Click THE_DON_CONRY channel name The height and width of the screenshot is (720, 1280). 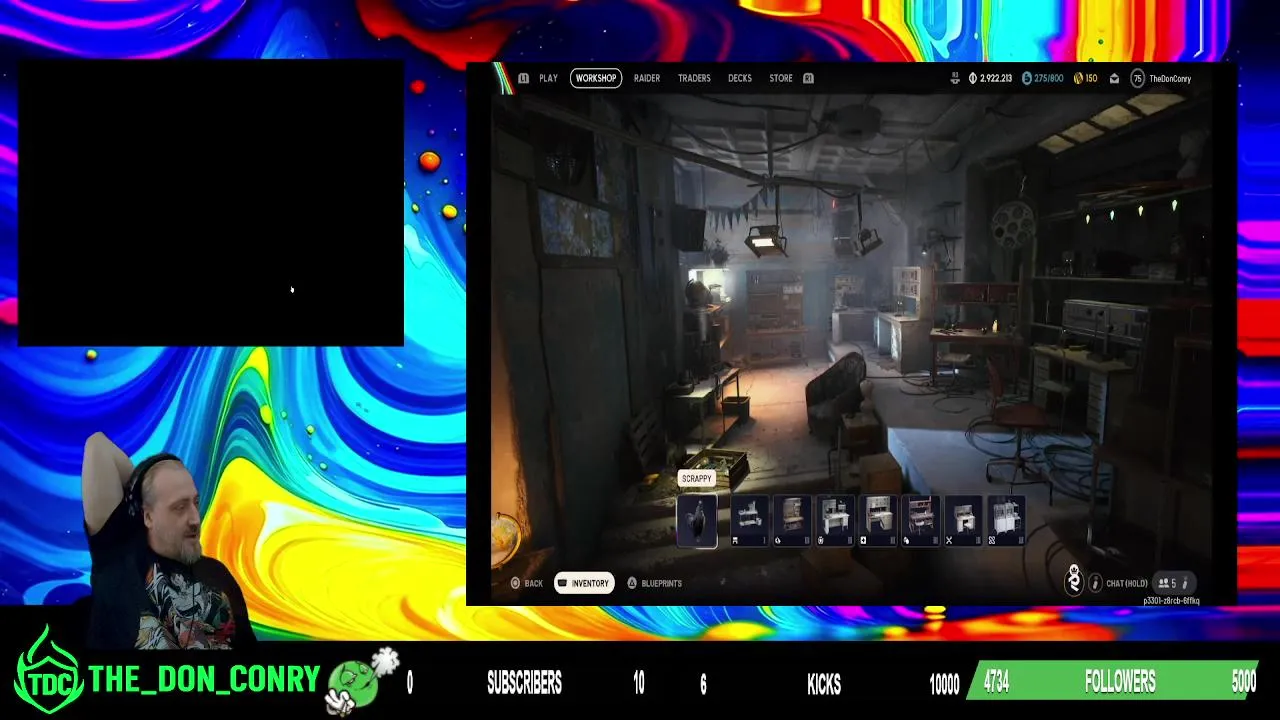[x=204, y=680]
